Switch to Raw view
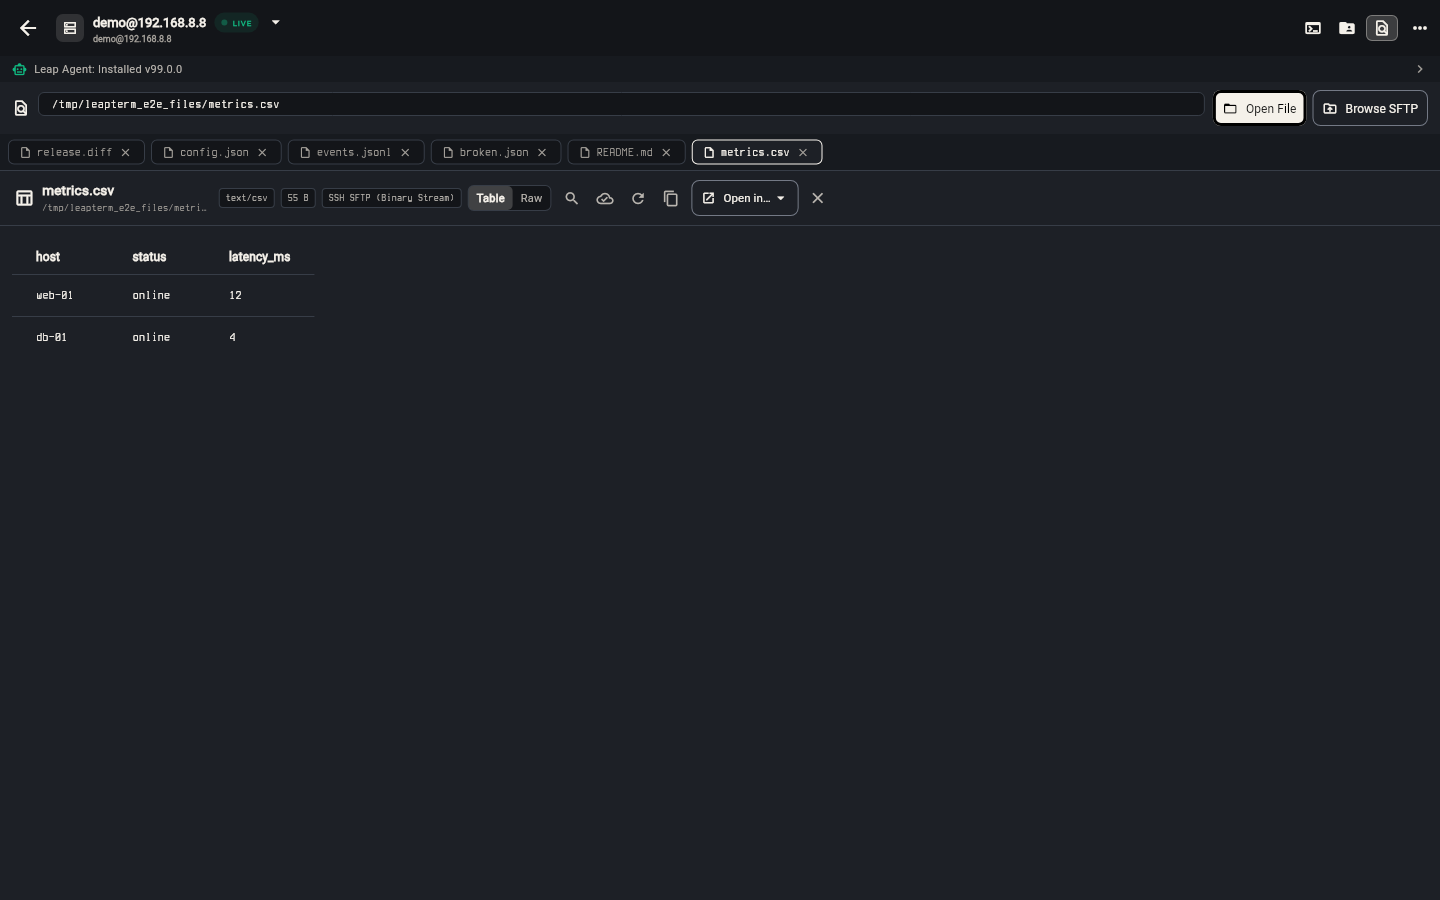 point(531,198)
